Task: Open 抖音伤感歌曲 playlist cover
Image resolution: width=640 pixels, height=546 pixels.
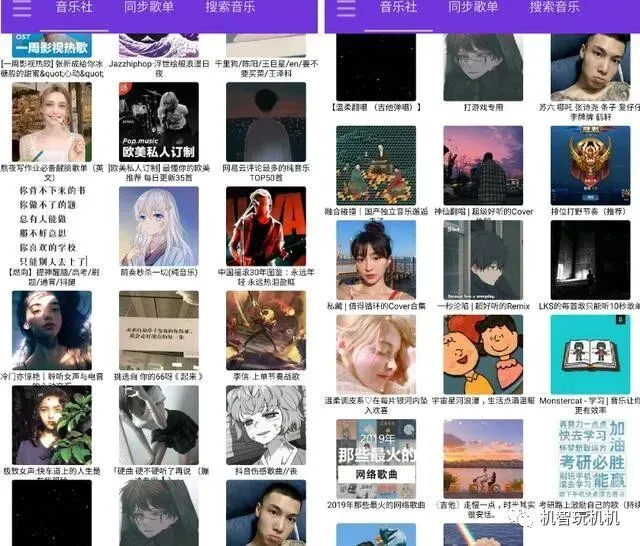Action: [266, 425]
